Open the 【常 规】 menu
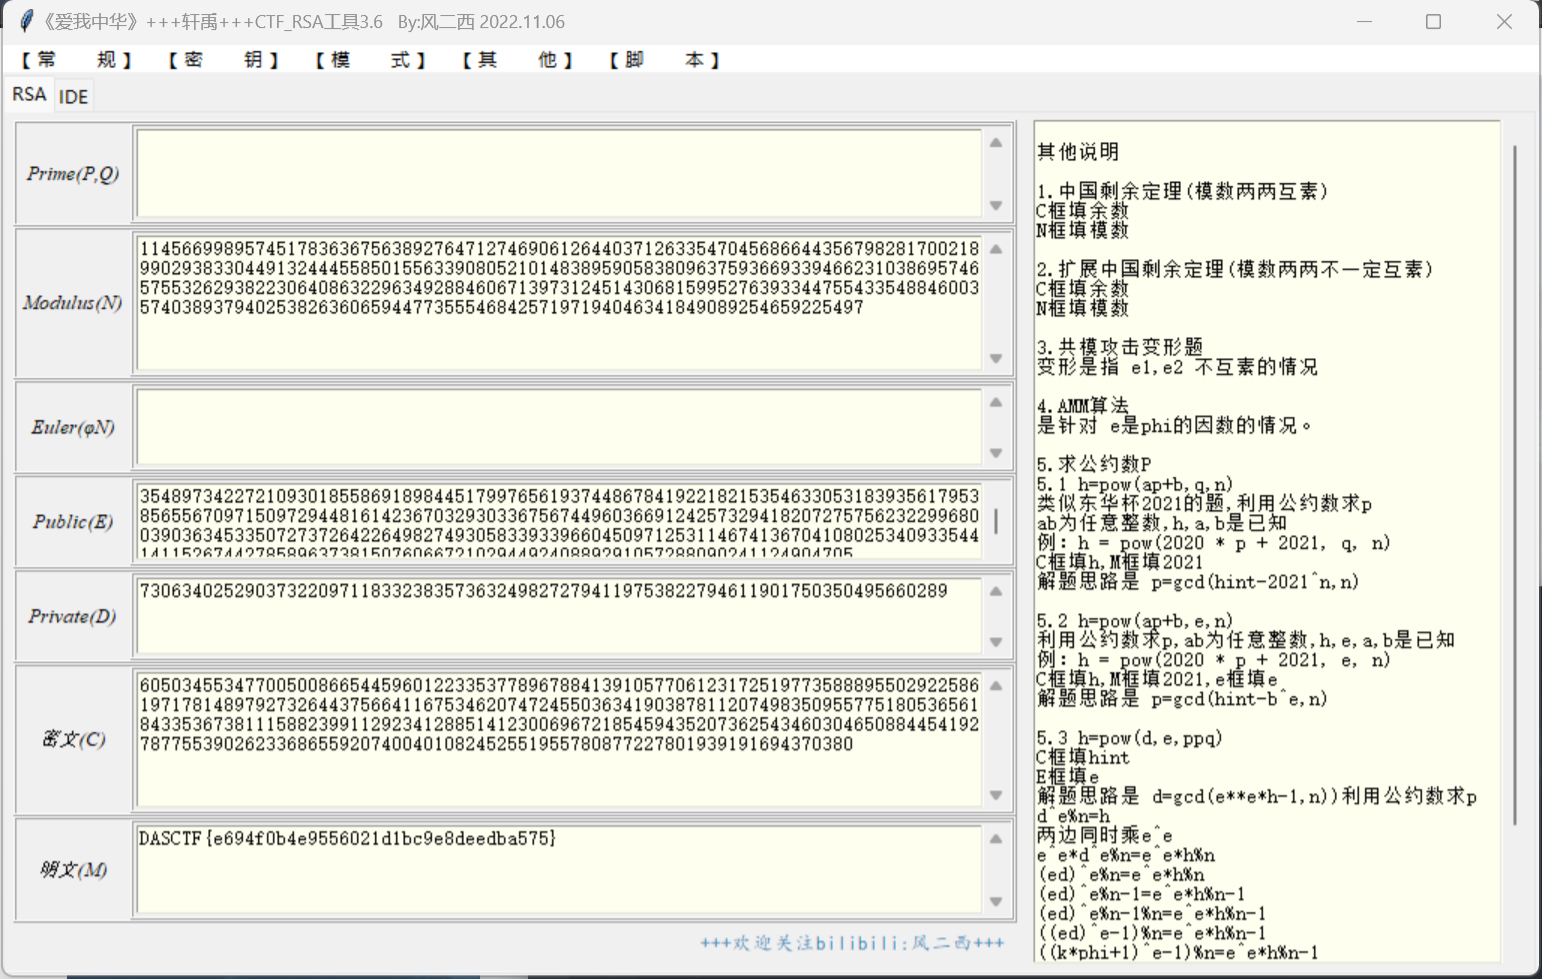The height and width of the screenshot is (979, 1542). (x=76, y=60)
